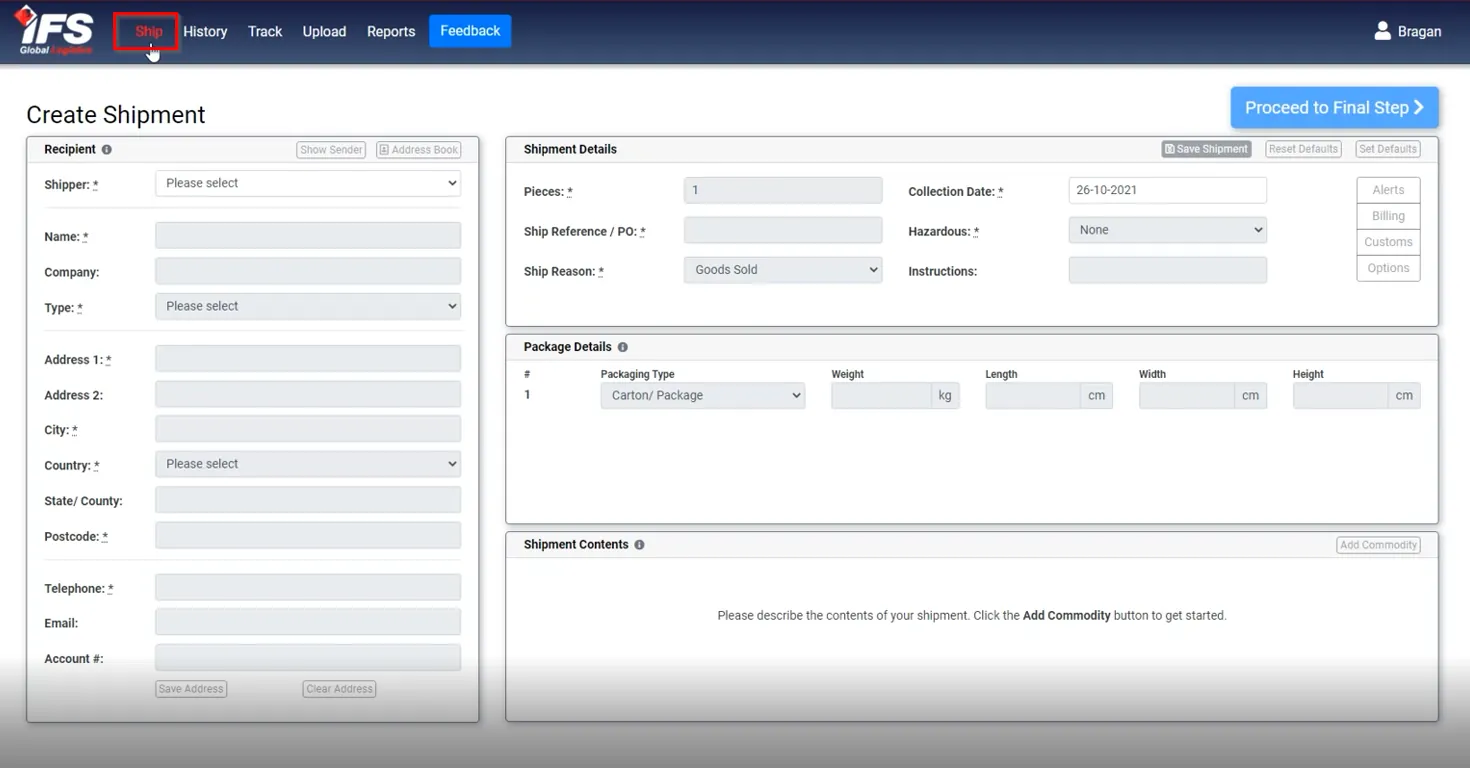The image size is (1470, 768).
Task: Open the Alerts side tab
Action: pyautogui.click(x=1388, y=190)
